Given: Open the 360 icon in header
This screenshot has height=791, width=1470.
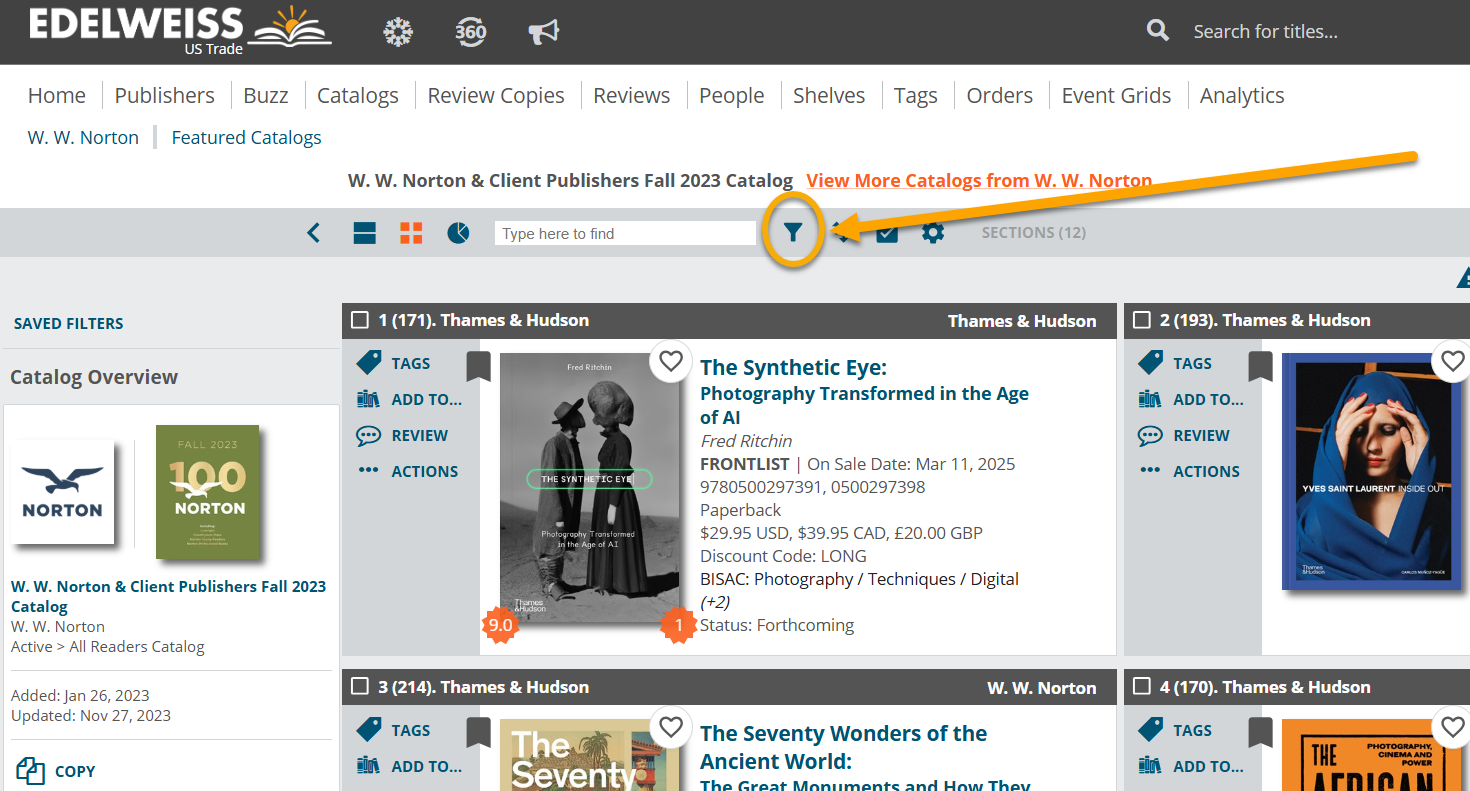Looking at the screenshot, I should tap(470, 32).
